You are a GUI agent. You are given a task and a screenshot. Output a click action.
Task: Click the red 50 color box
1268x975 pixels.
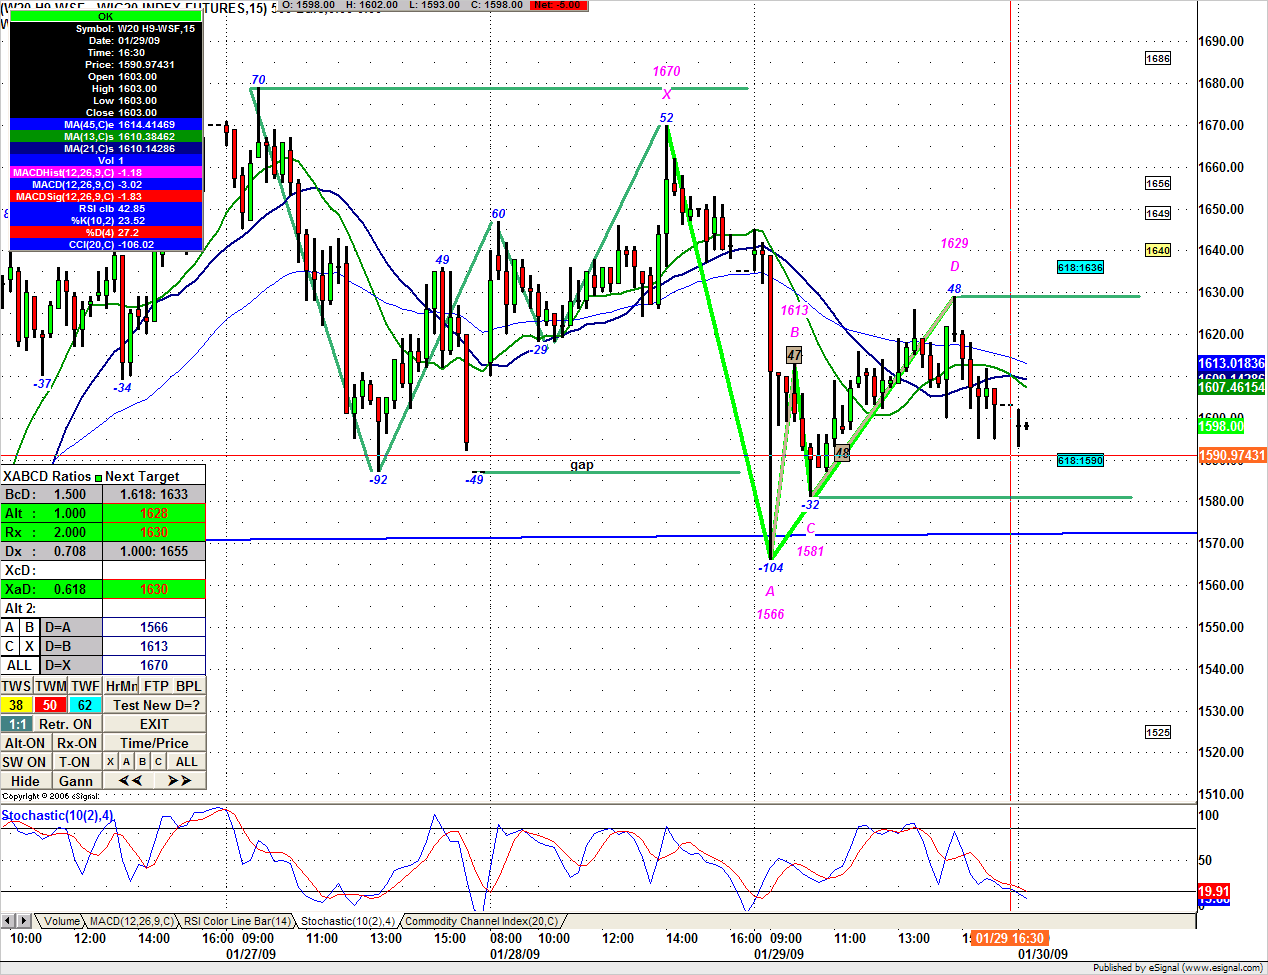point(50,705)
